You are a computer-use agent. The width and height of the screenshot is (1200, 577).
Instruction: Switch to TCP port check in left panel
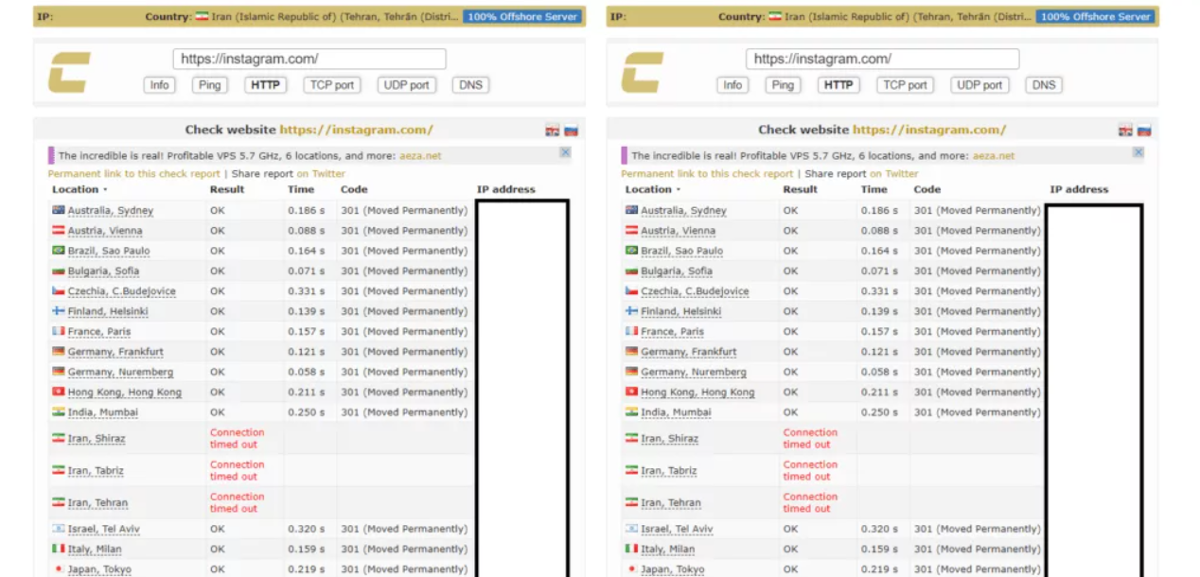pos(332,85)
